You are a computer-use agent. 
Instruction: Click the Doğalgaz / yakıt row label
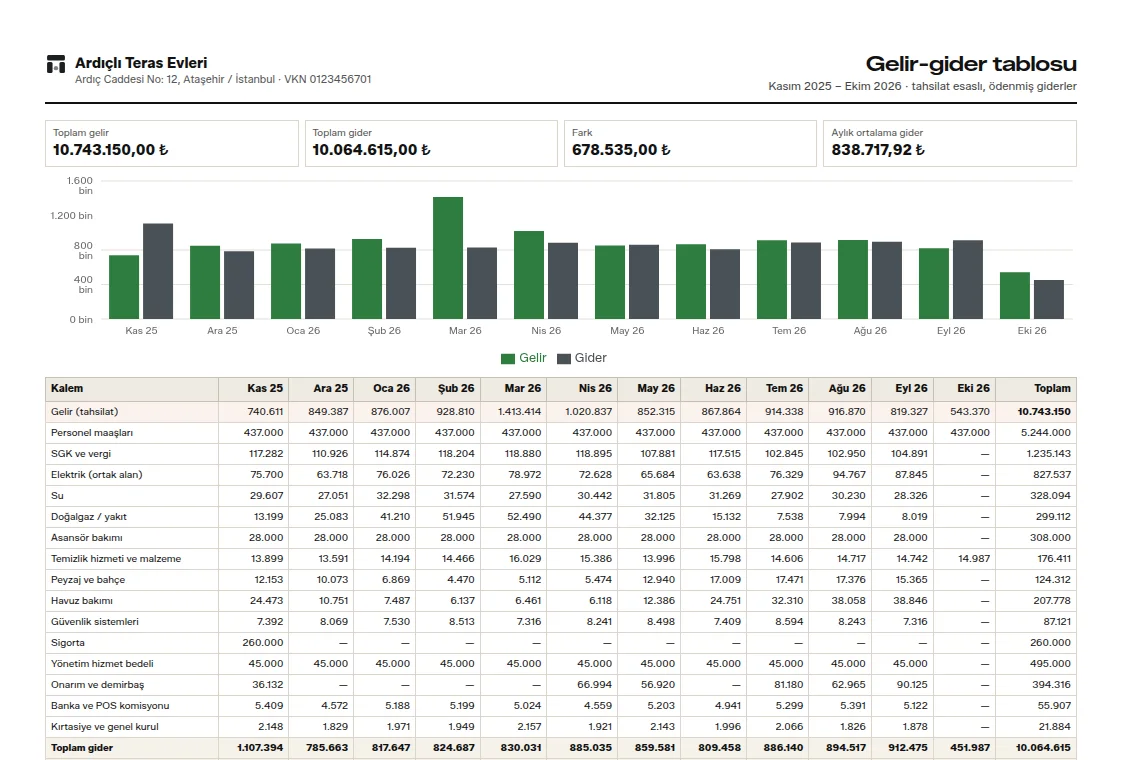coord(89,517)
